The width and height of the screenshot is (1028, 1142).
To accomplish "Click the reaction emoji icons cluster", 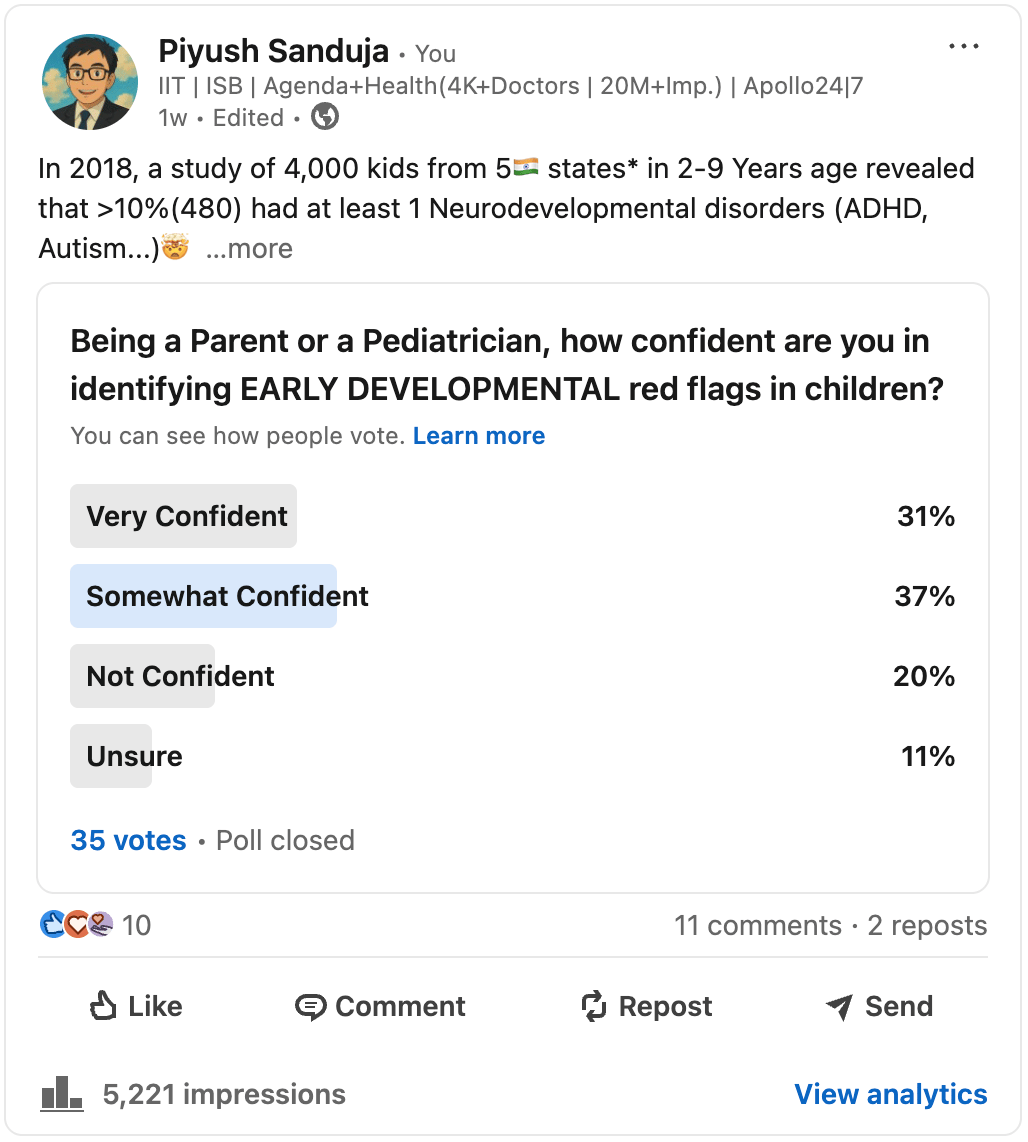I will pos(77,925).
